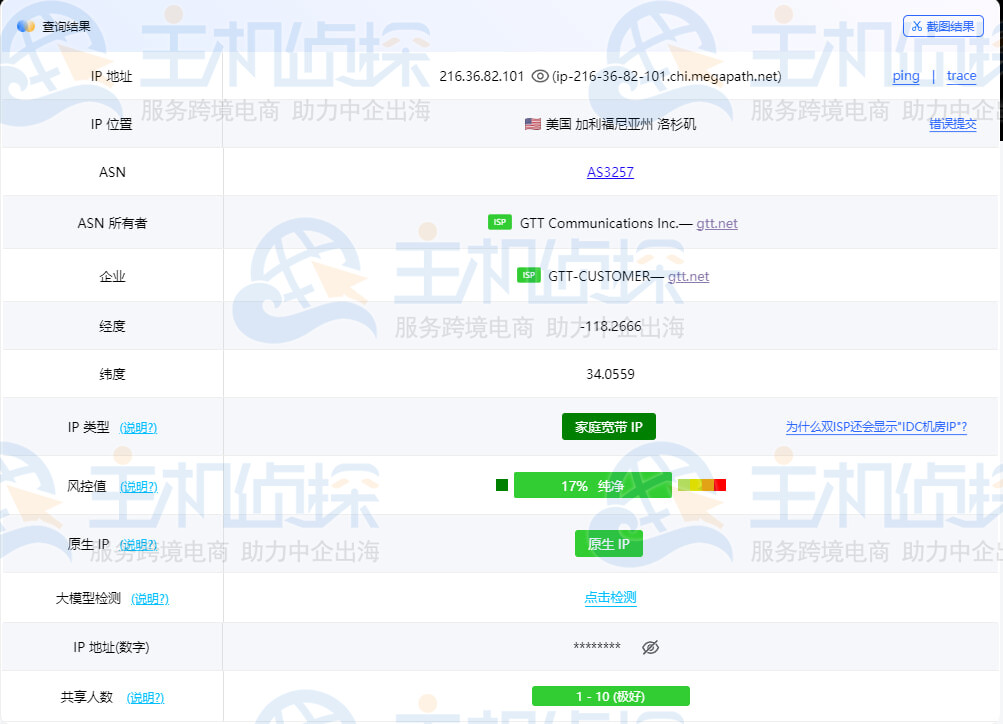The image size is (1003, 724).
Task: Click the small green square beside the risk bar
Action: click(500, 484)
